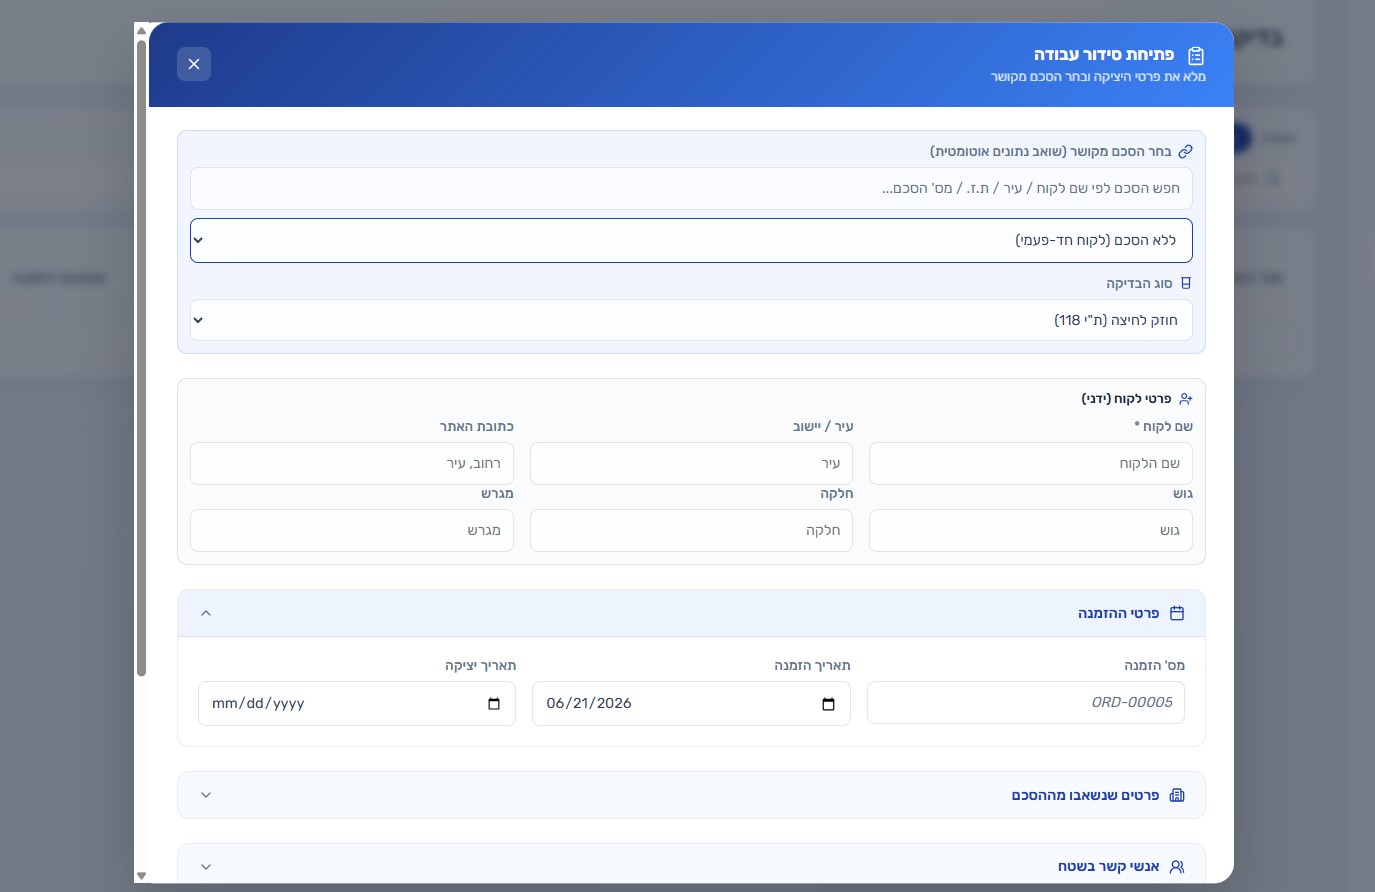Click the רחוב, עיר address field

tap(352, 464)
